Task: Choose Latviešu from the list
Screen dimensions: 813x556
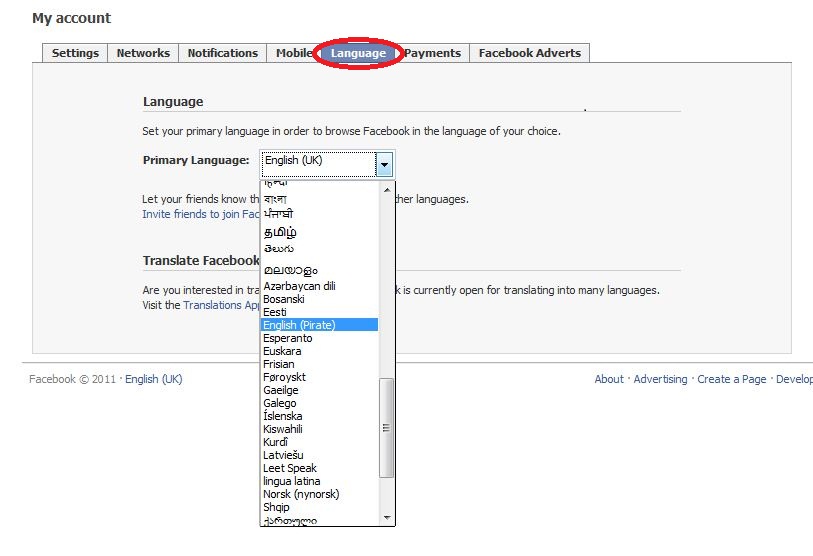Action: 319,455
